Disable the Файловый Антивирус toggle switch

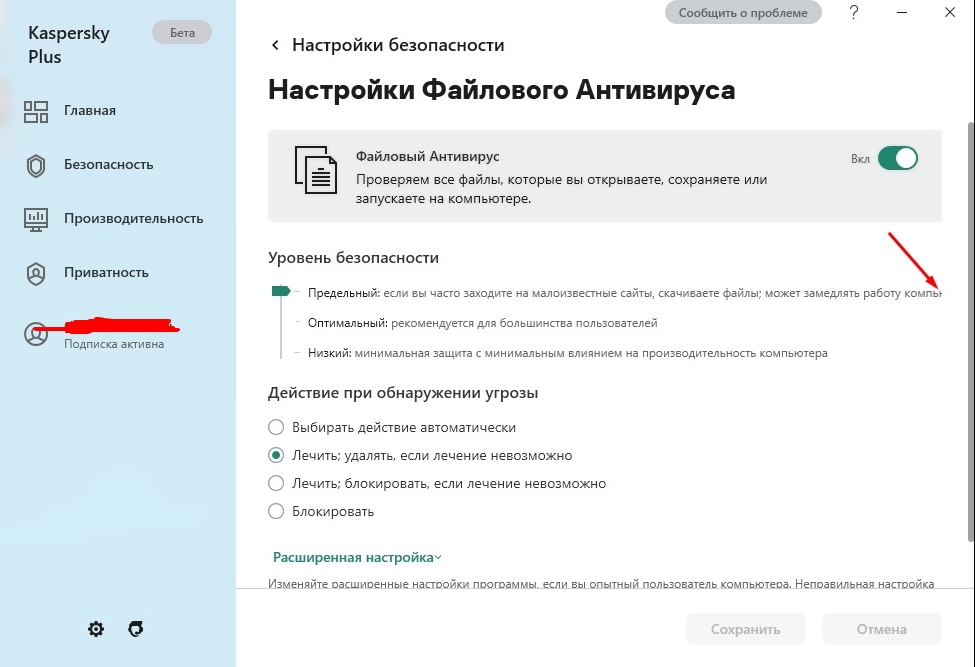tap(897, 158)
